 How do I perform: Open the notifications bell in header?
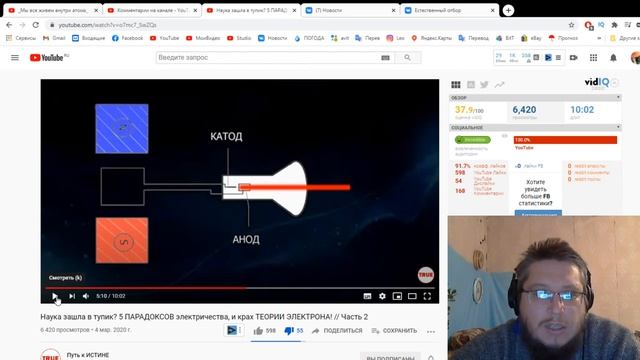[x=613, y=58]
